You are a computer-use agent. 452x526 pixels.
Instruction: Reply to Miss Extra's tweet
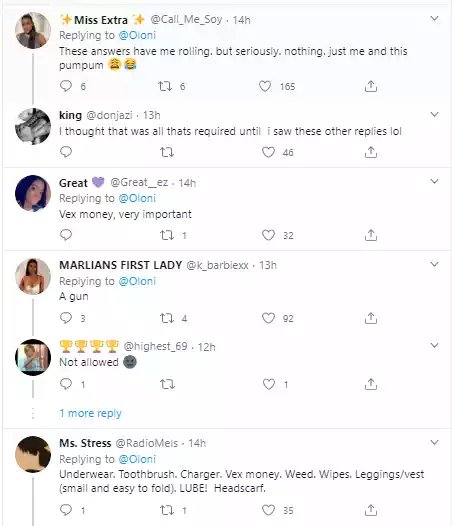pyautogui.click(x=66, y=86)
